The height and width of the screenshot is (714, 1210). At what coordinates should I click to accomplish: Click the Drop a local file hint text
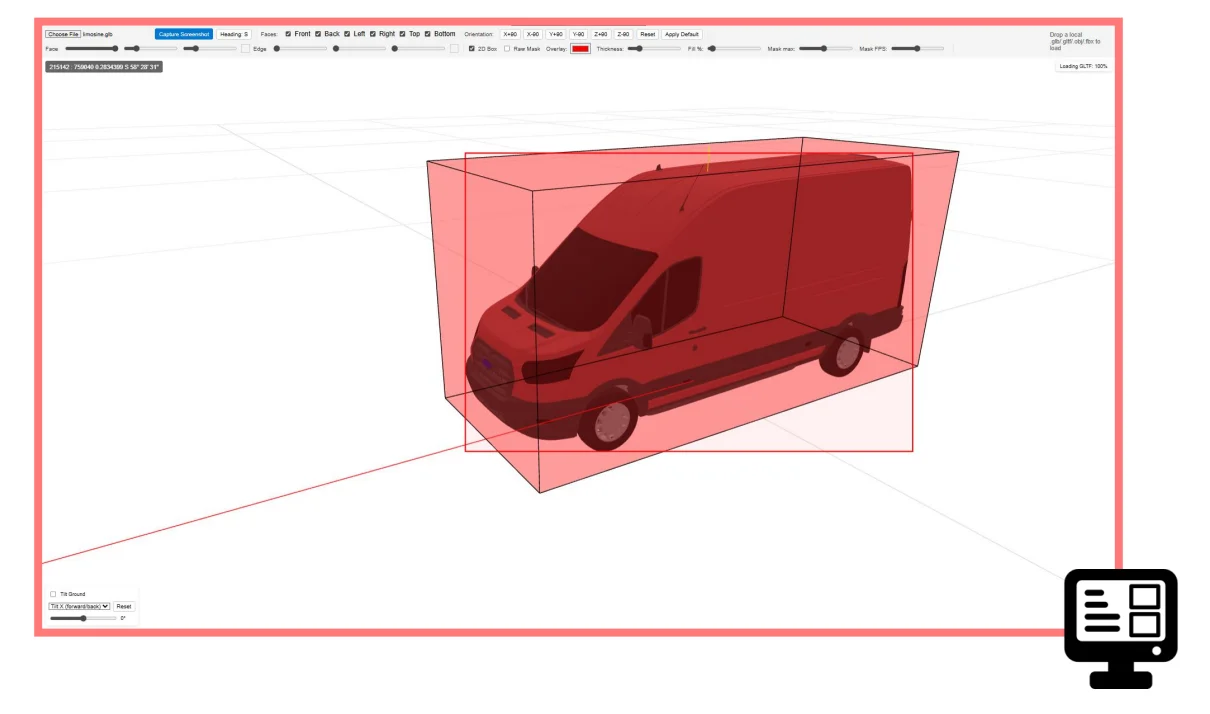coord(1075,41)
